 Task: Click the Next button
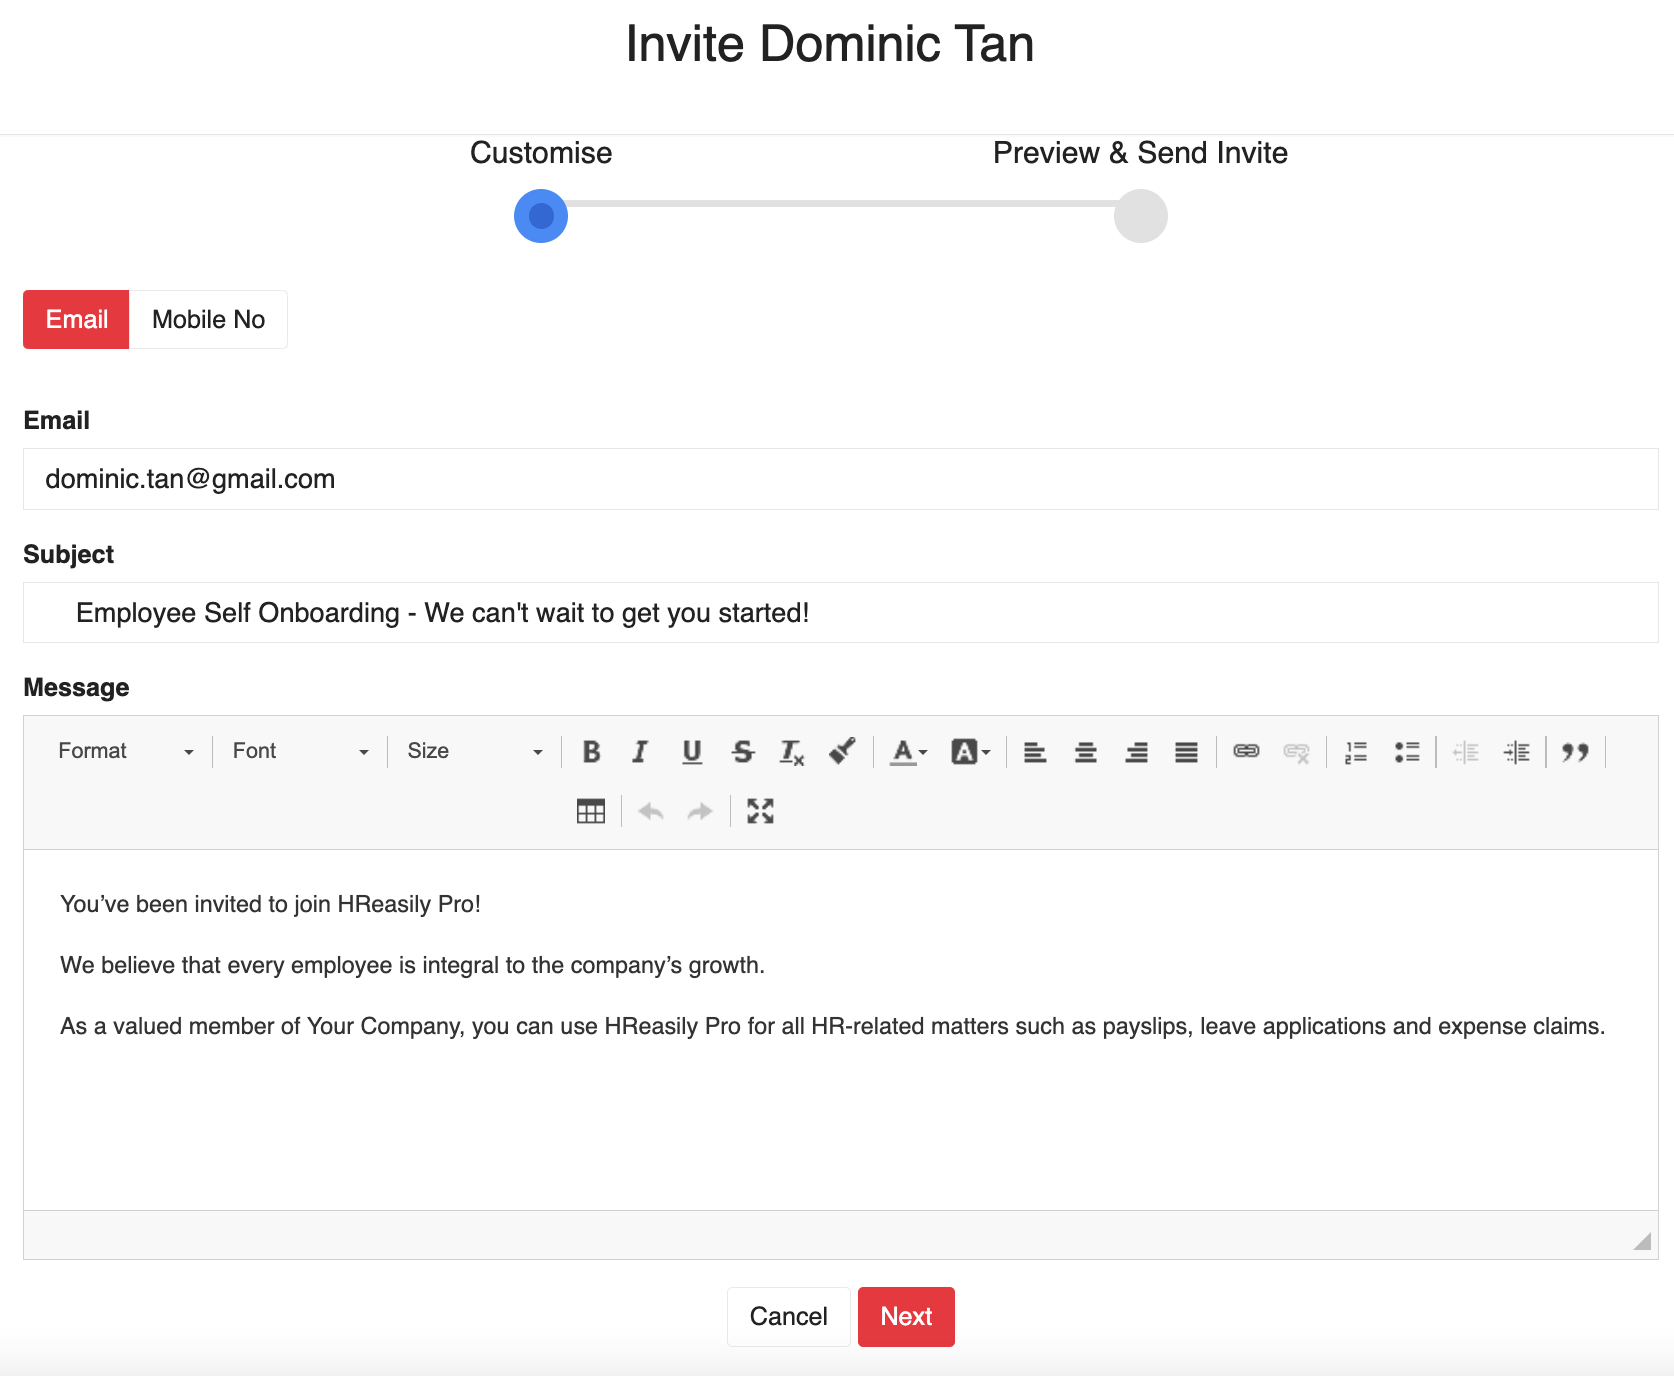(x=906, y=1316)
